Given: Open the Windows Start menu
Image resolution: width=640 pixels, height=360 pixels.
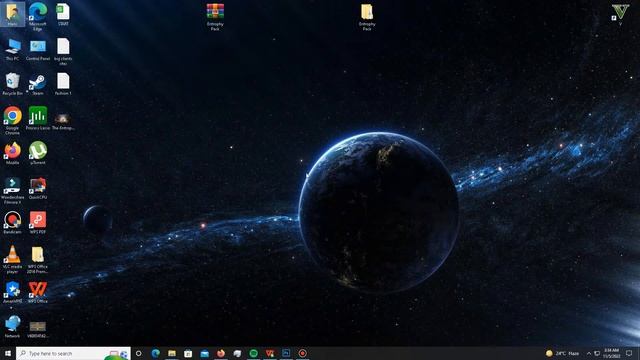Looking at the screenshot, I should coord(8,353).
